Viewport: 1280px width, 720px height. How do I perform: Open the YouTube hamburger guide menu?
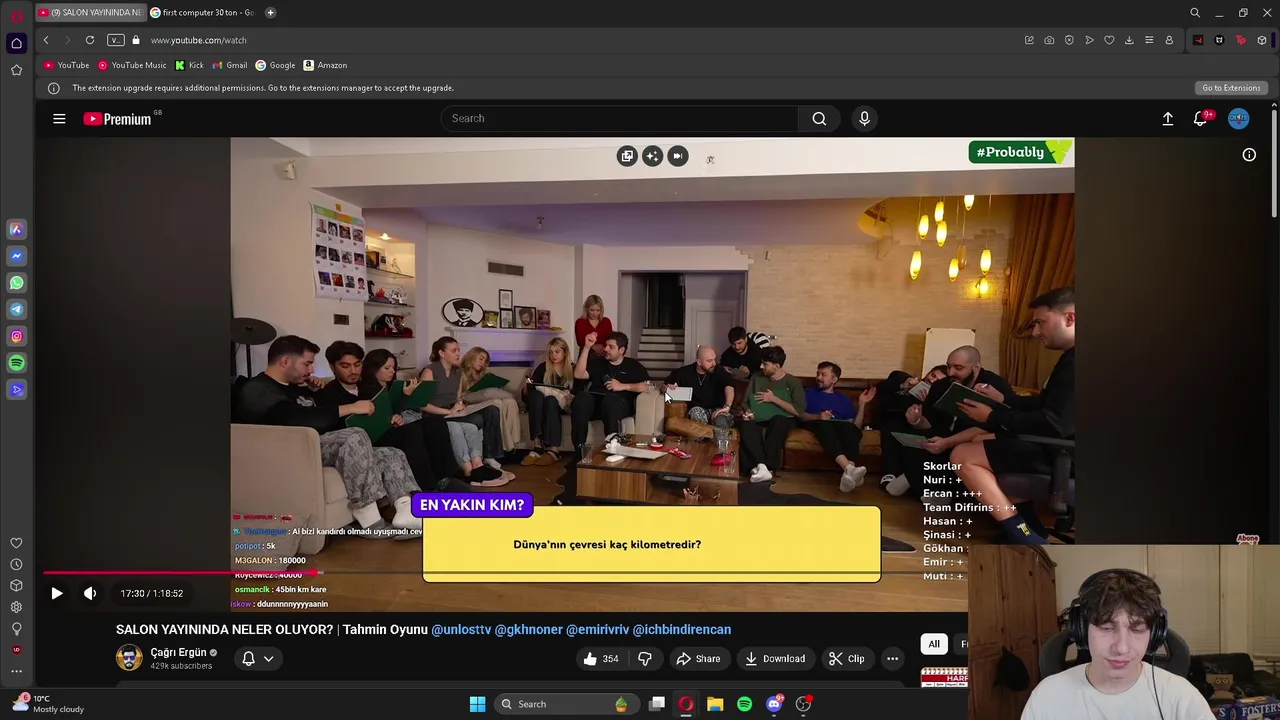pyautogui.click(x=59, y=118)
